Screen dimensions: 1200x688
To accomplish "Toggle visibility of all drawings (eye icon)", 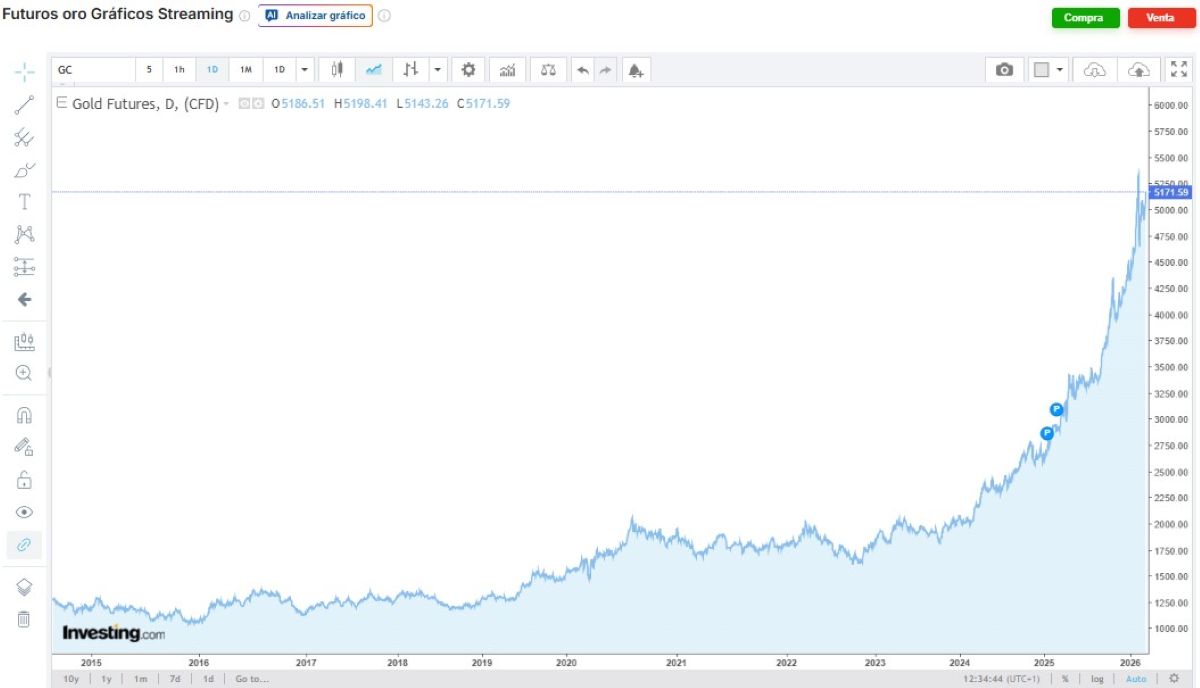I will [x=24, y=512].
